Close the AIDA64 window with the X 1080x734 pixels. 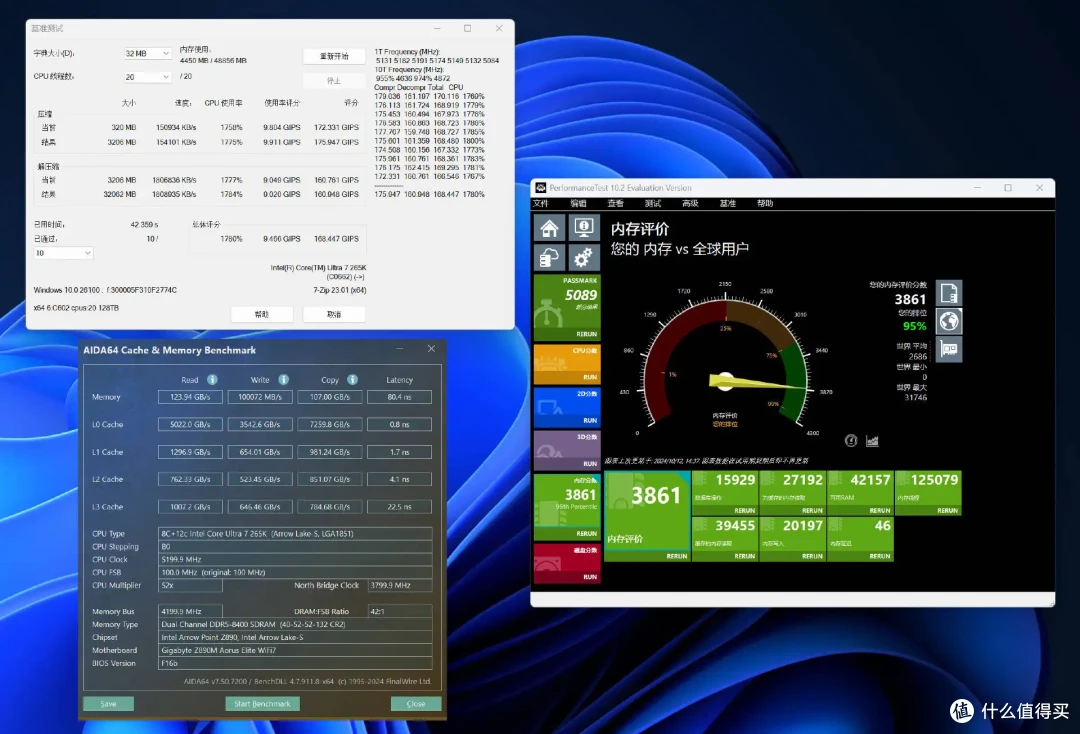point(431,349)
